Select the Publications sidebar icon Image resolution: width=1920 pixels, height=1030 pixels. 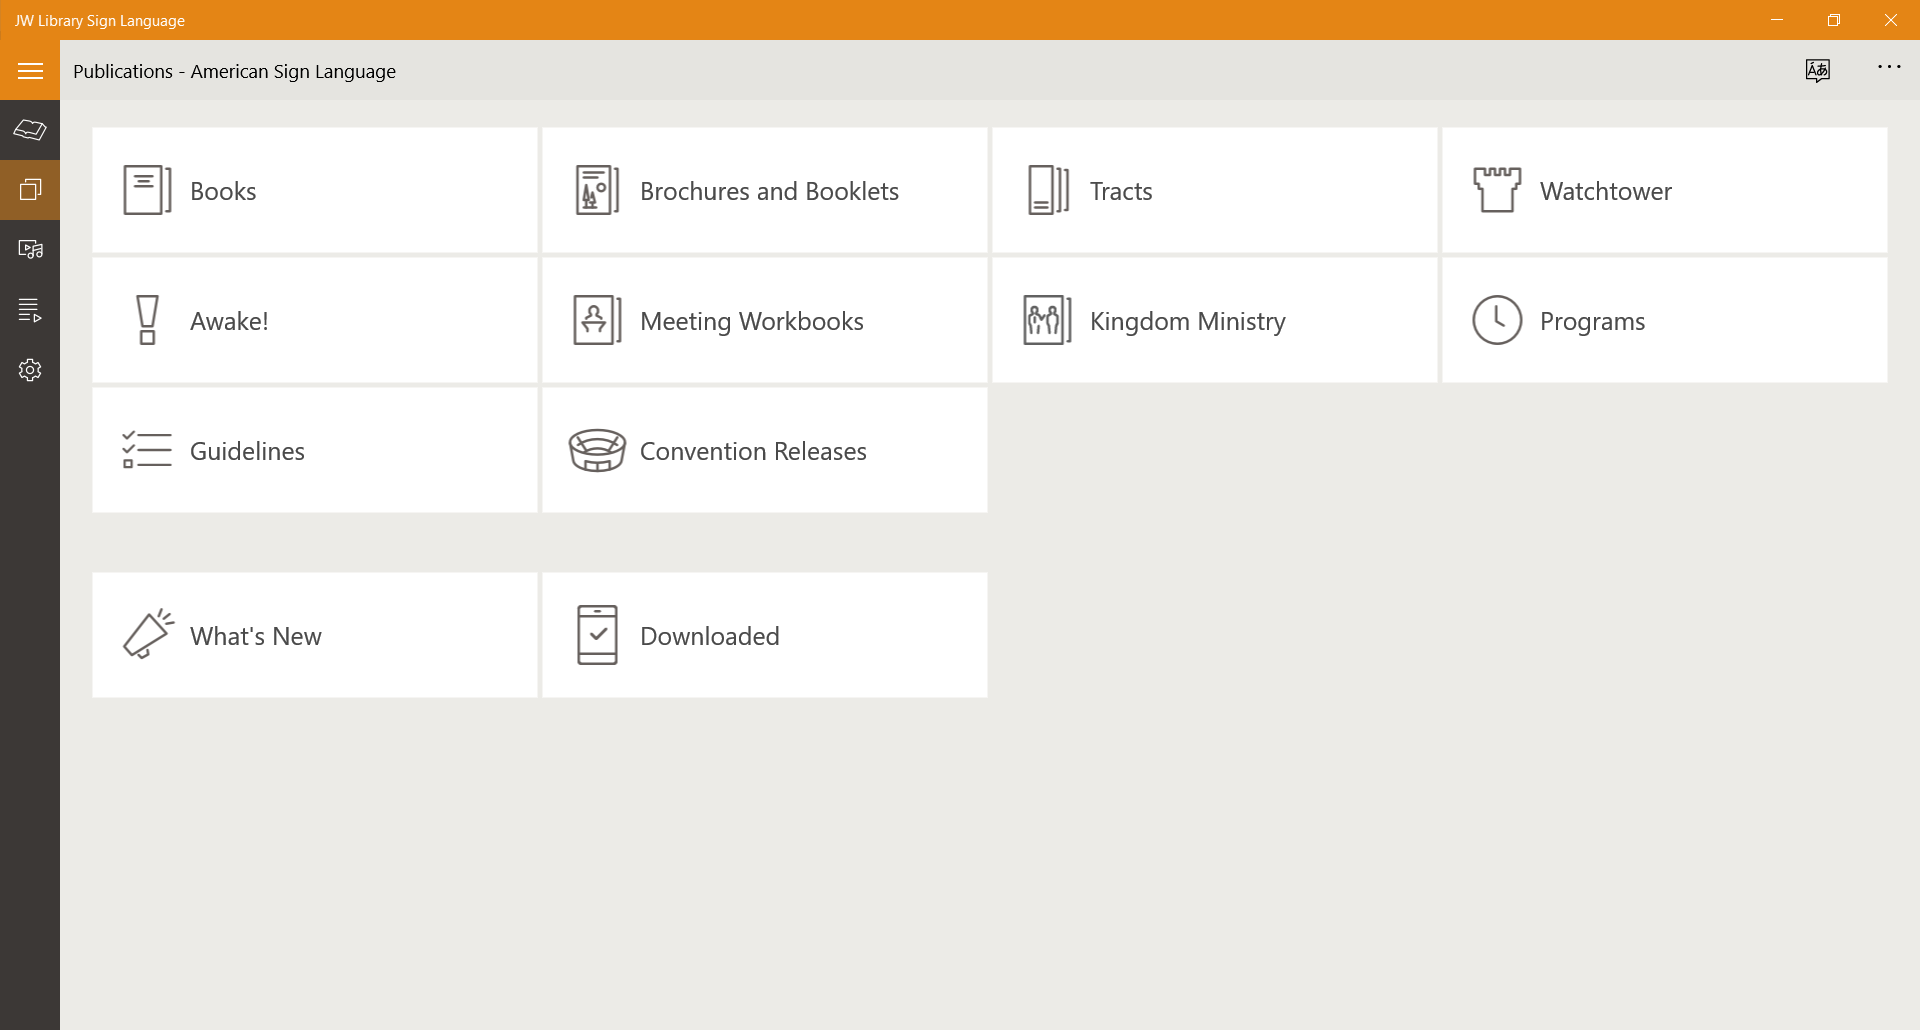(30, 190)
